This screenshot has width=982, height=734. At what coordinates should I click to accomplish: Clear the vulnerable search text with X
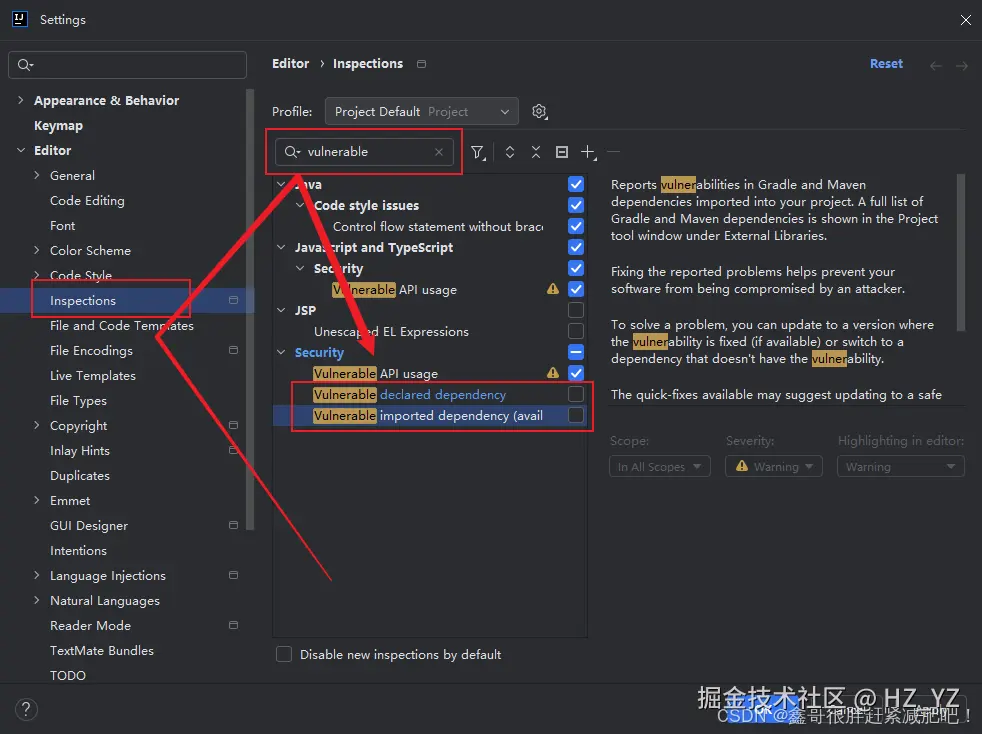(439, 152)
